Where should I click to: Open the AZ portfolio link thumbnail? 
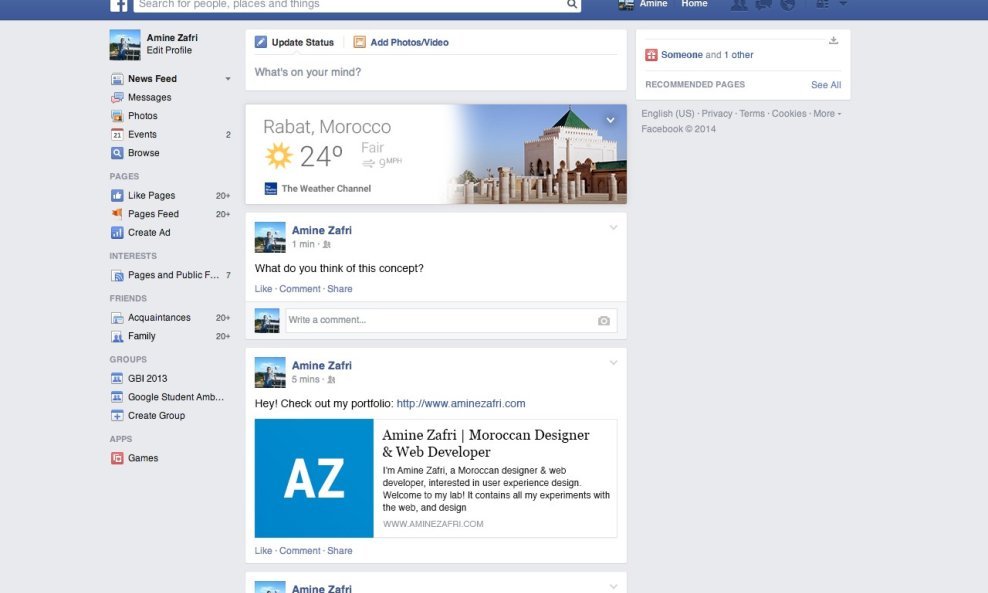pyautogui.click(x=314, y=478)
